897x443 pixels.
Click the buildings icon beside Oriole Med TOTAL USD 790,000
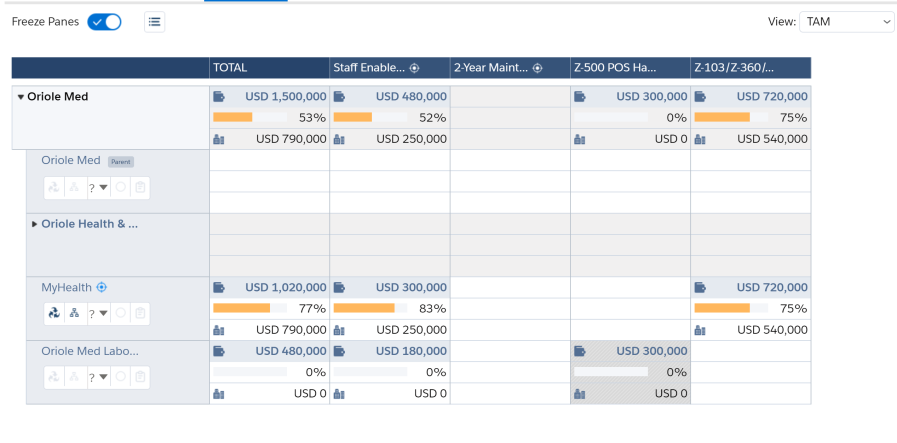click(x=219, y=139)
